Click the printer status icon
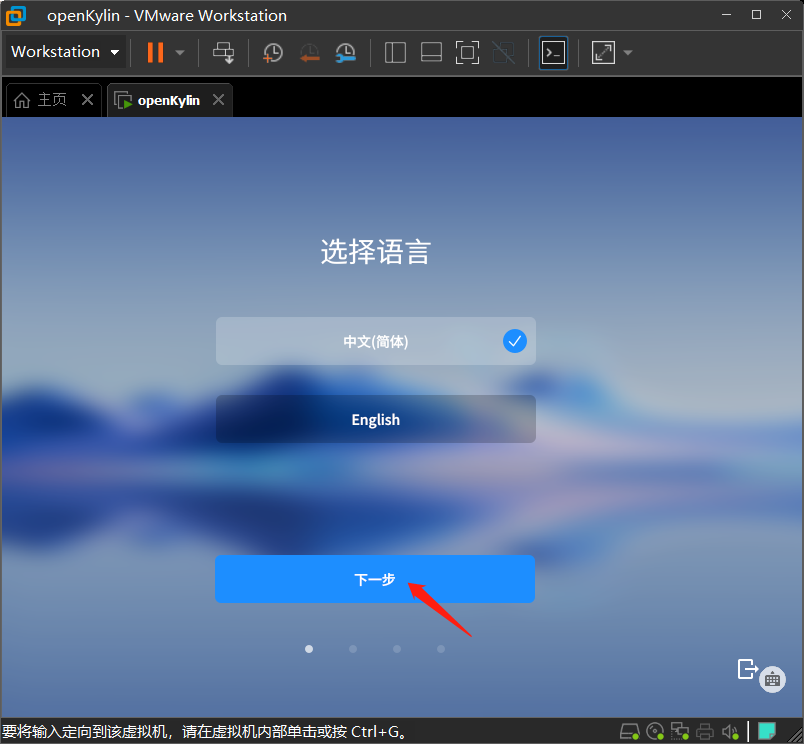Screen dimensions: 804x744 705,731
